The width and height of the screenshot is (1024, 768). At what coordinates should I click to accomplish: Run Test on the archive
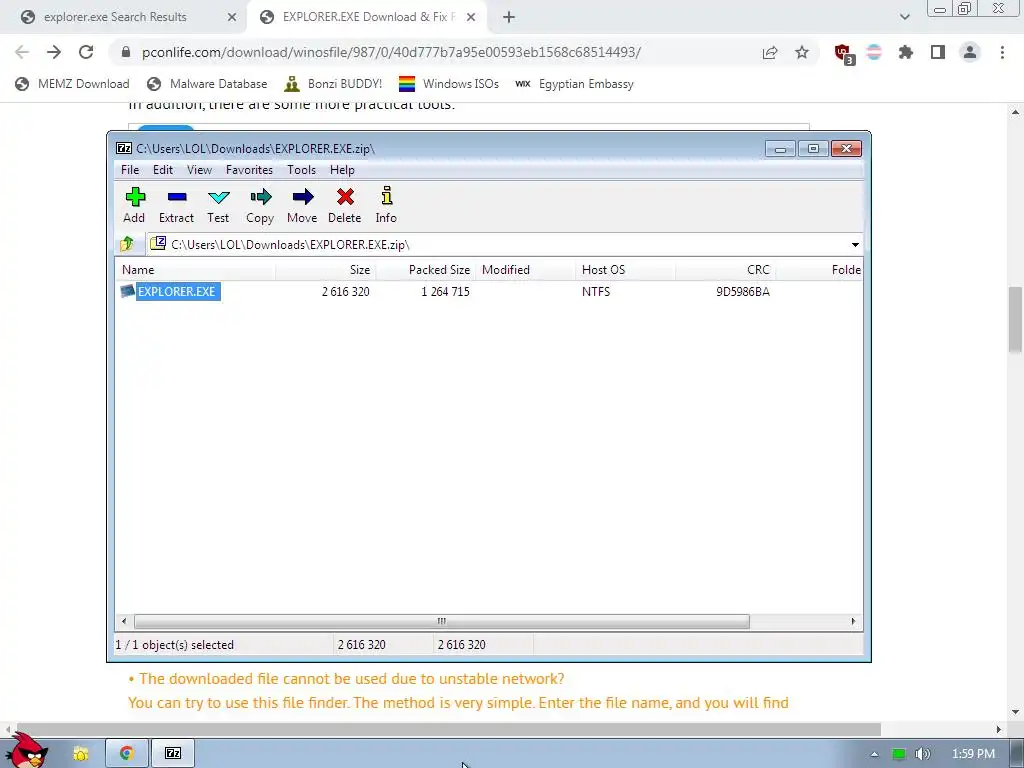tap(218, 206)
